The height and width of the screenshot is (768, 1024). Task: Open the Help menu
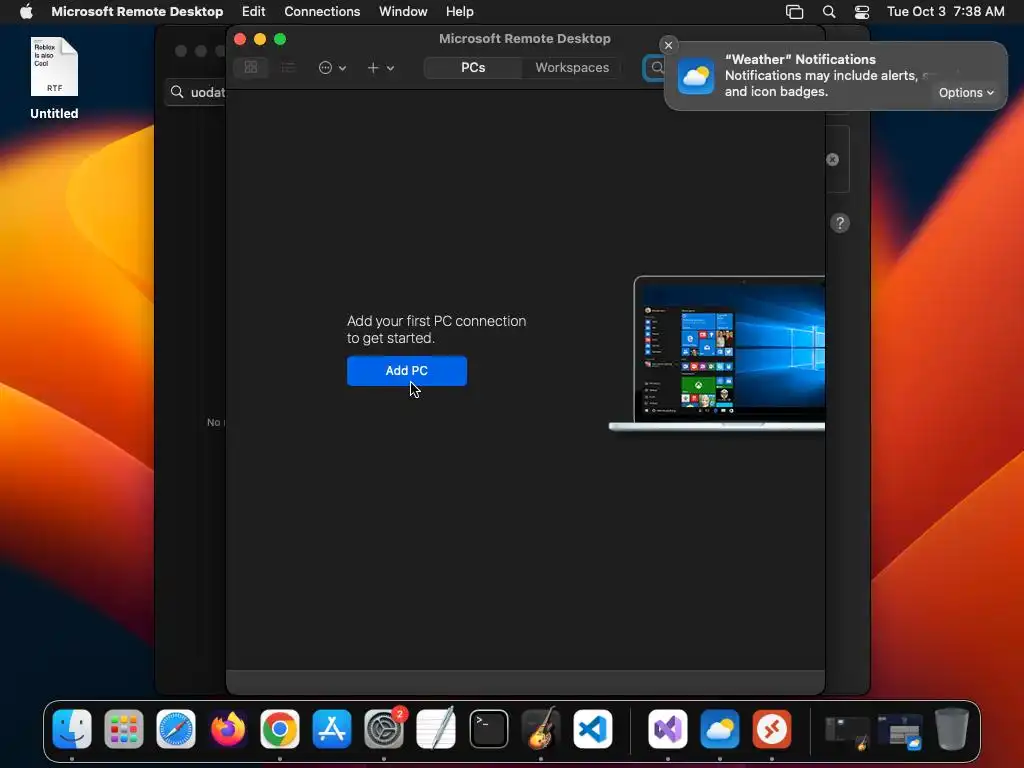459,12
